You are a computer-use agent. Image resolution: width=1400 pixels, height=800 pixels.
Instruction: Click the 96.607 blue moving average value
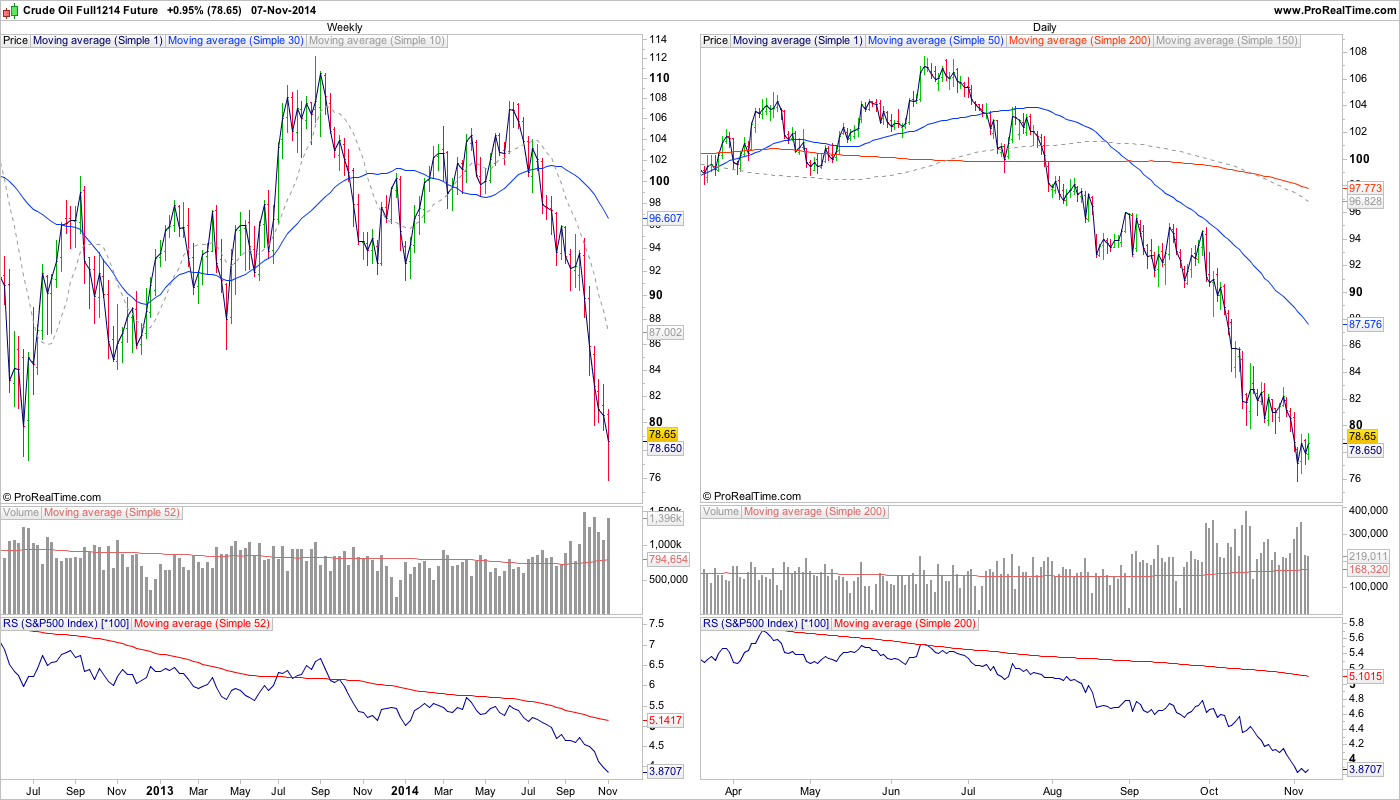click(665, 217)
